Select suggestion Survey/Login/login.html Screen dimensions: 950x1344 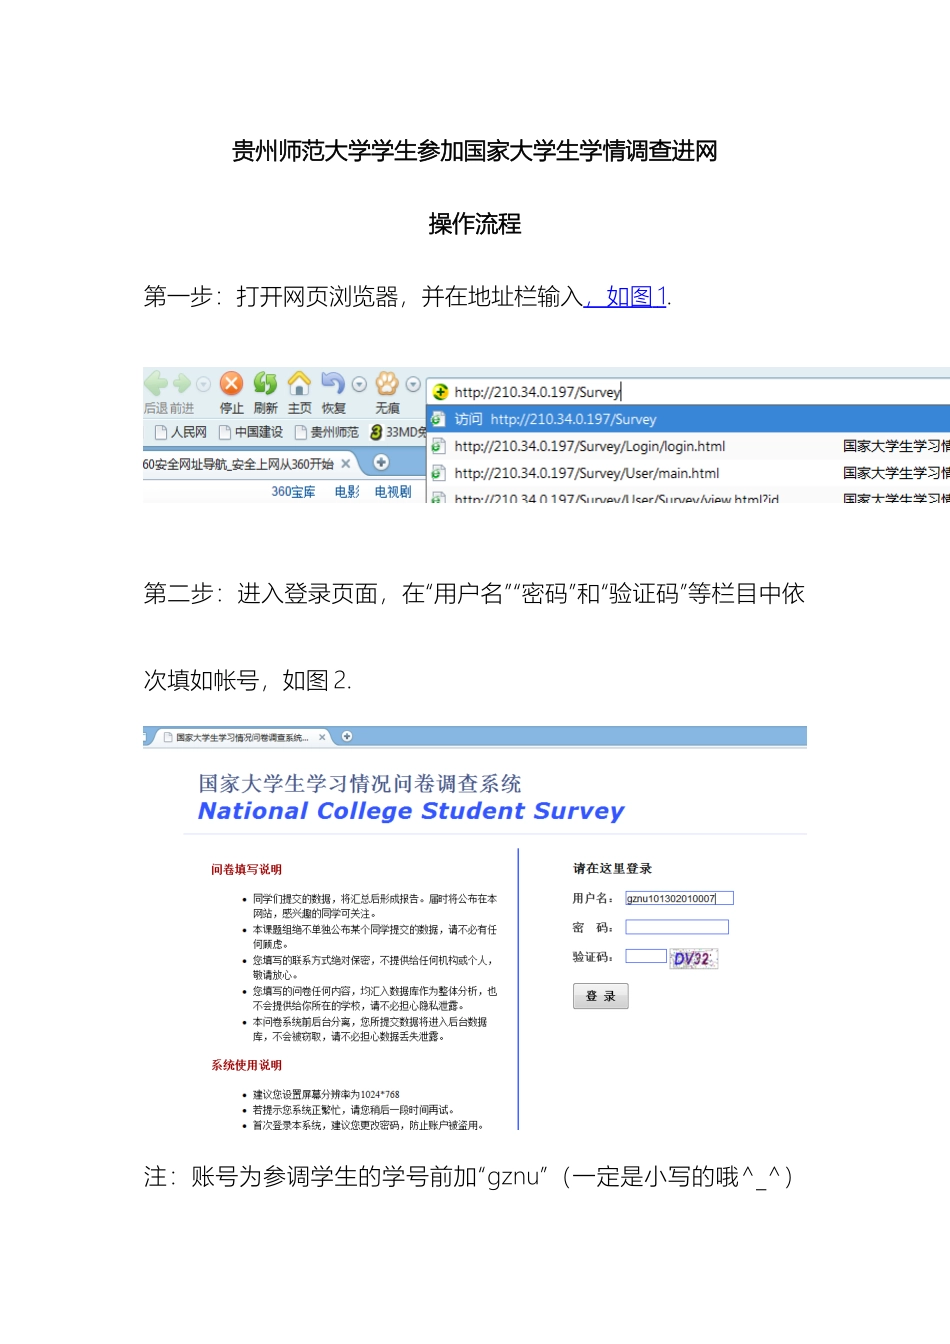click(689, 446)
